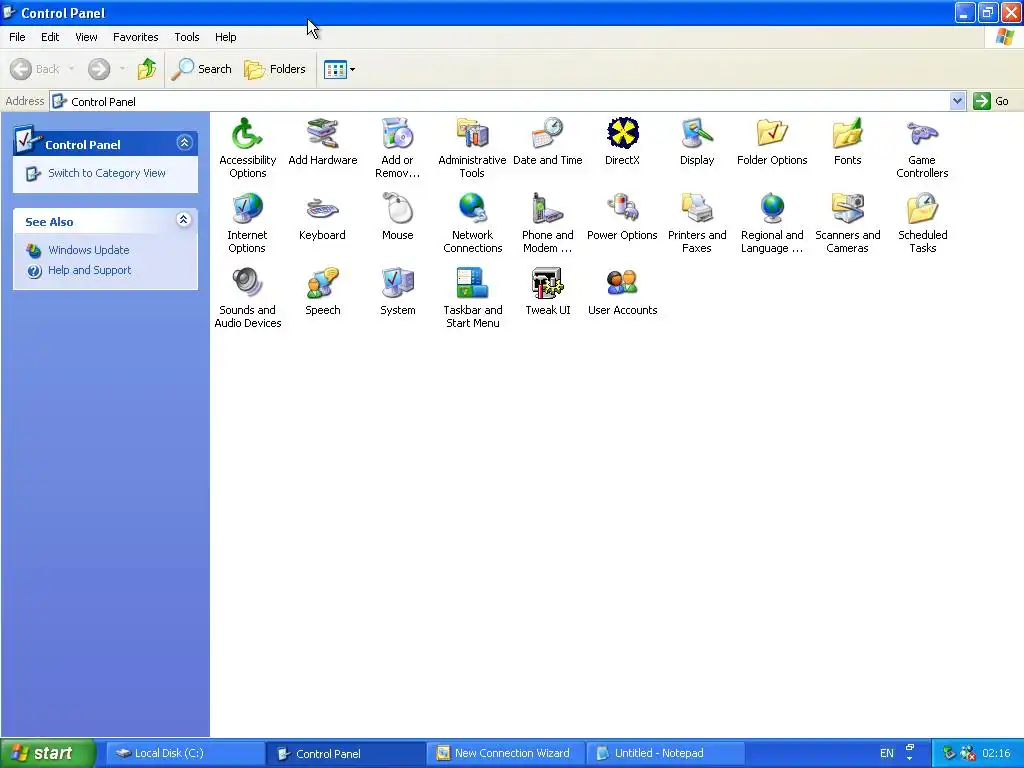This screenshot has width=1024, height=768.
Task: Expand the Address bar dropdown
Action: click(957, 101)
